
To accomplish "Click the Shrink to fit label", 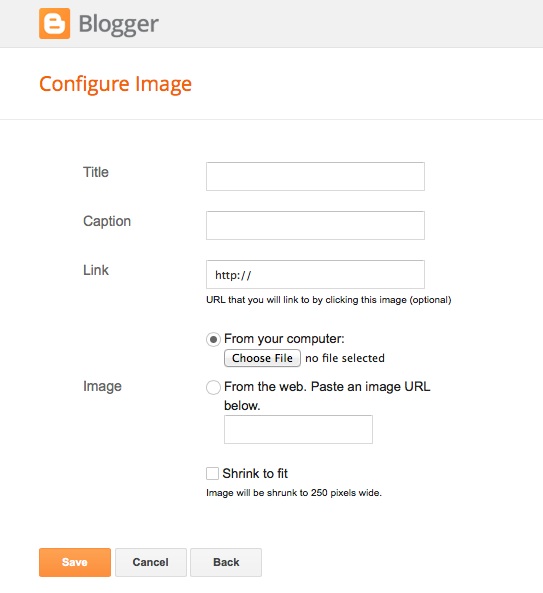I will coord(255,473).
